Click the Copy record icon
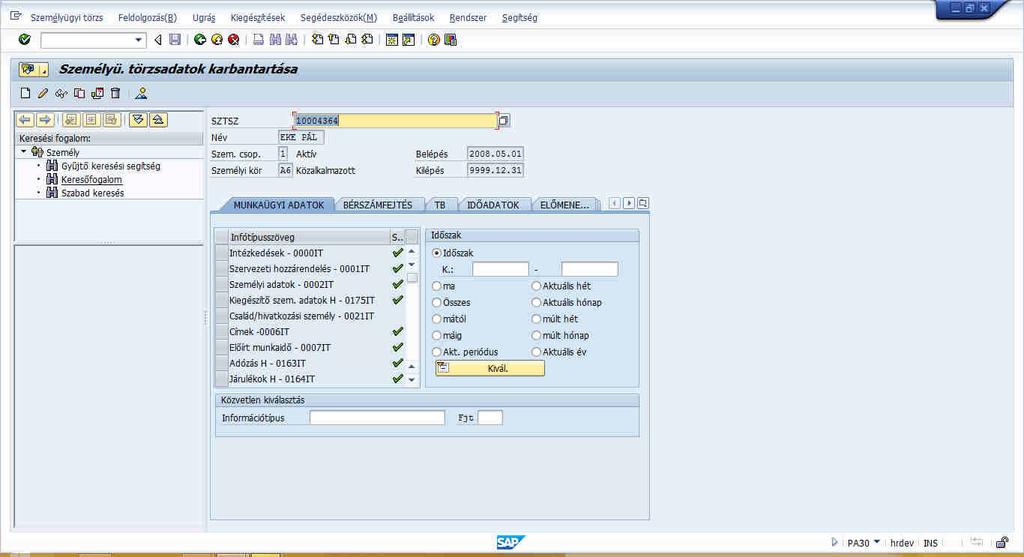 click(x=79, y=93)
